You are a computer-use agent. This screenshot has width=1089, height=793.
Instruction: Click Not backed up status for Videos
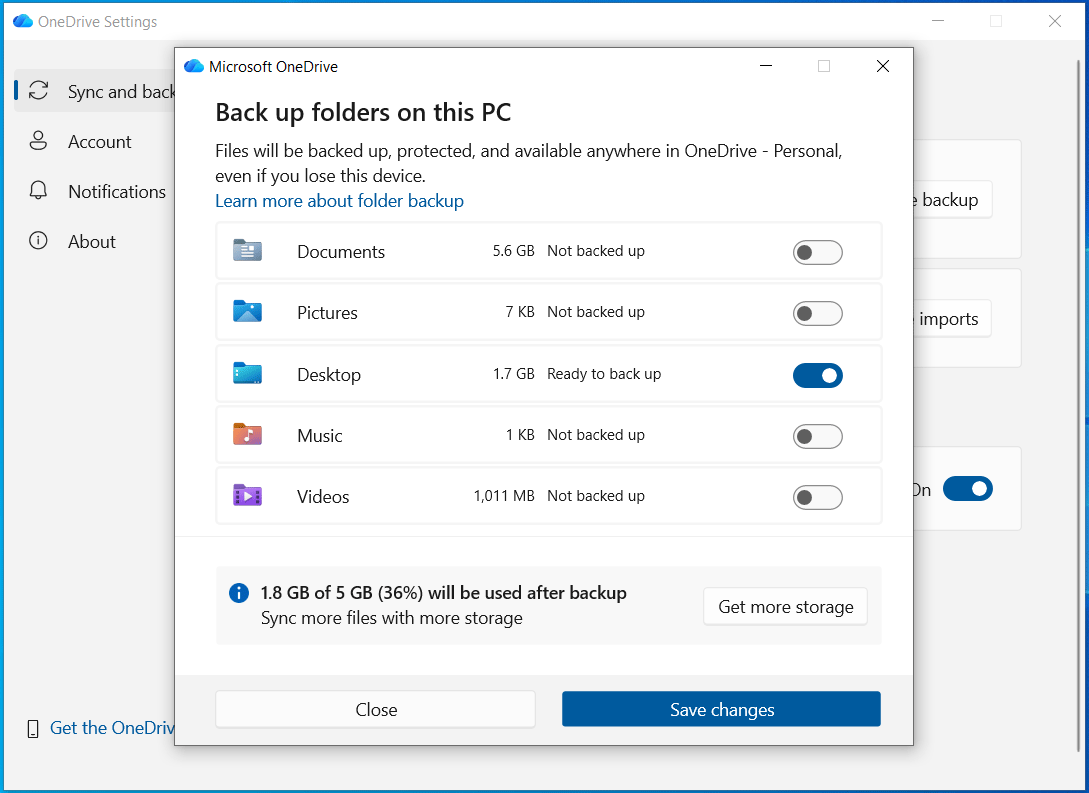coord(596,496)
